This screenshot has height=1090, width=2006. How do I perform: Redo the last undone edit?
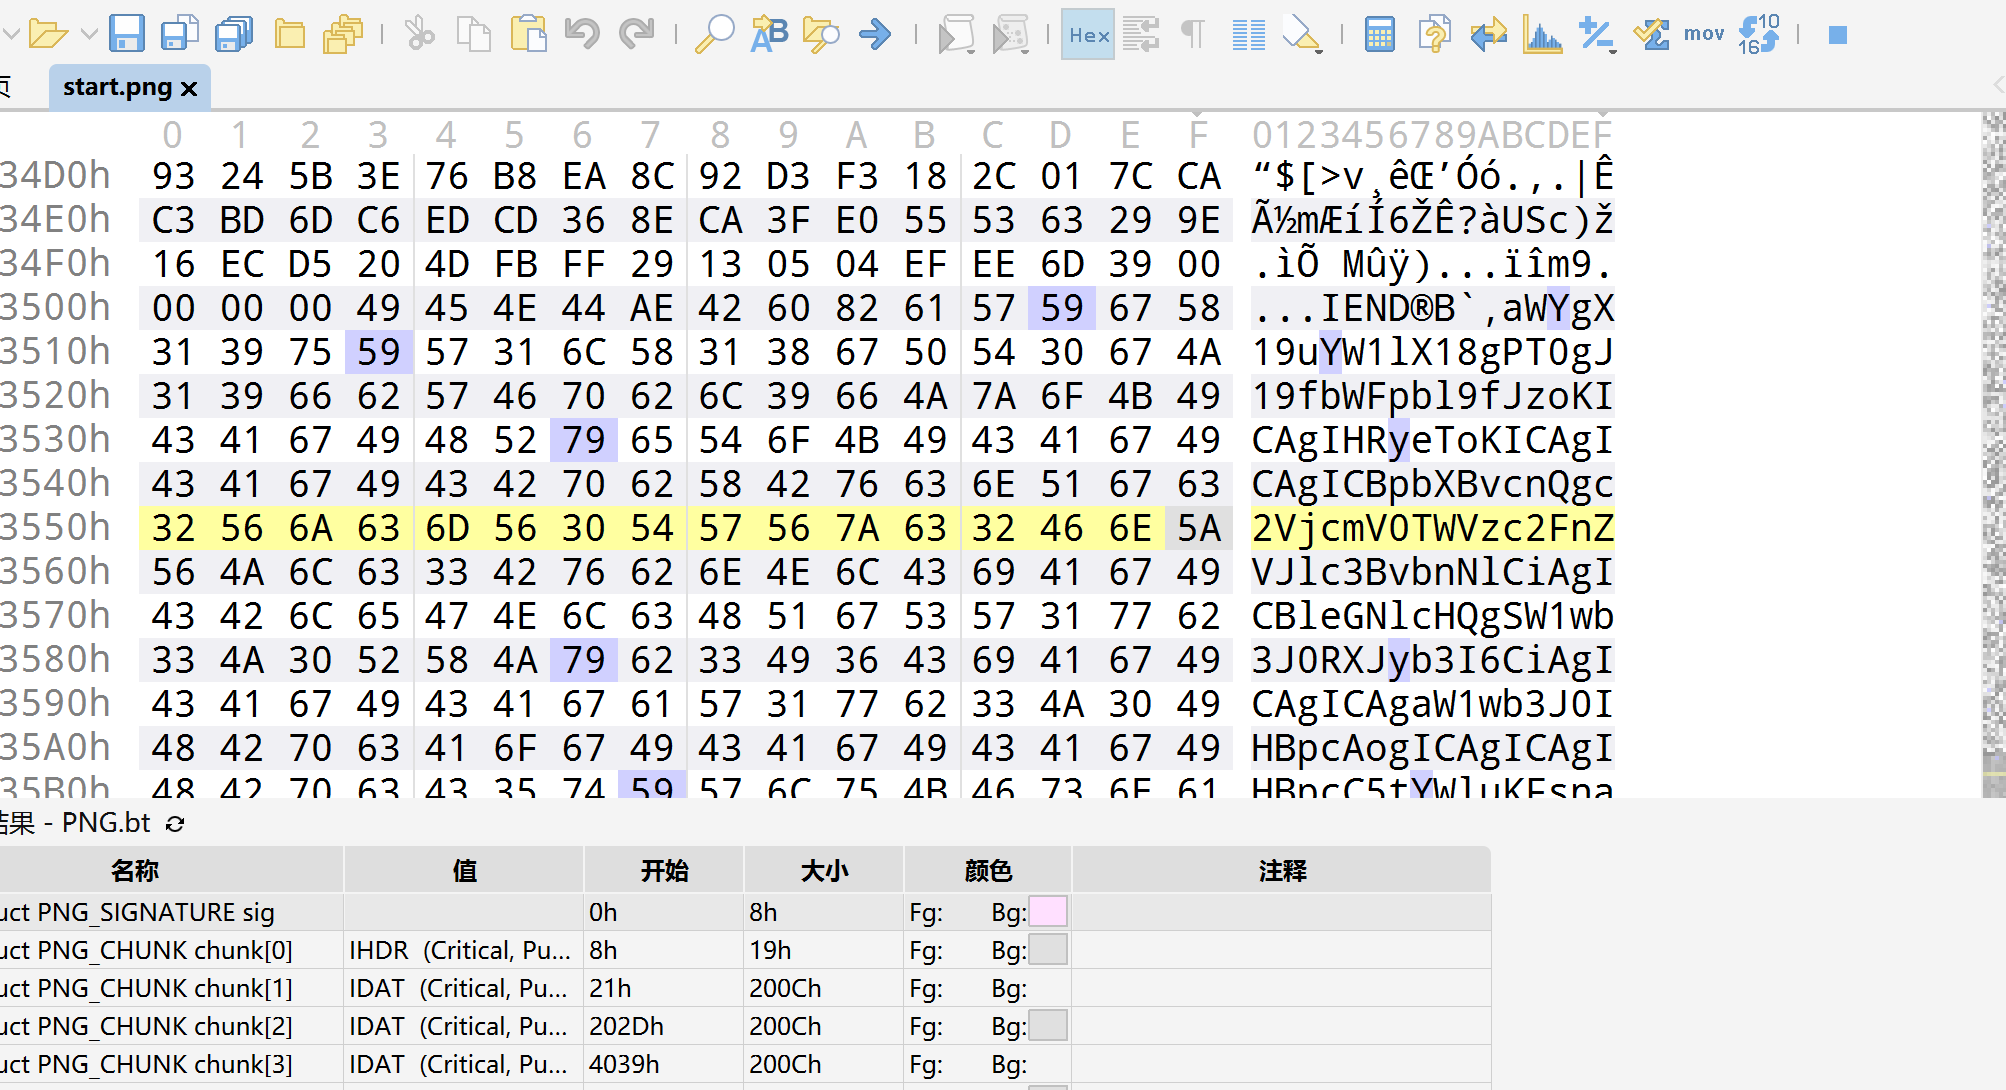(636, 35)
